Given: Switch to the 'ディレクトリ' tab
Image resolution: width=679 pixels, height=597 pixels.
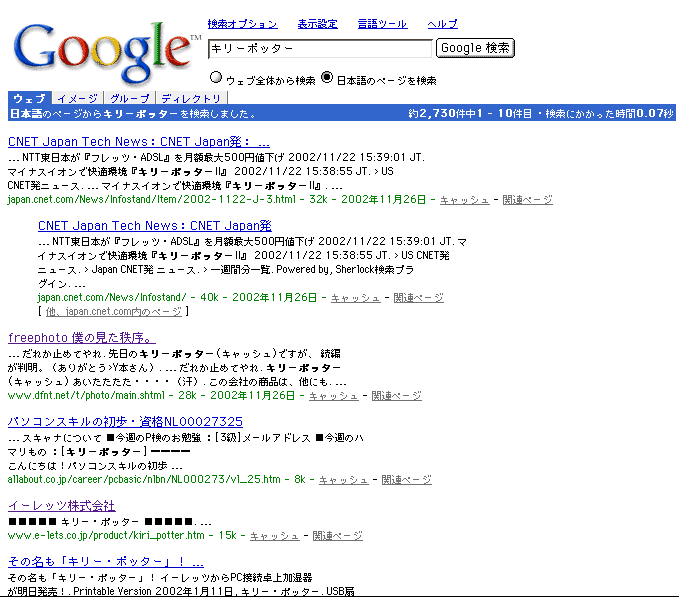Looking at the screenshot, I should coord(191,98).
